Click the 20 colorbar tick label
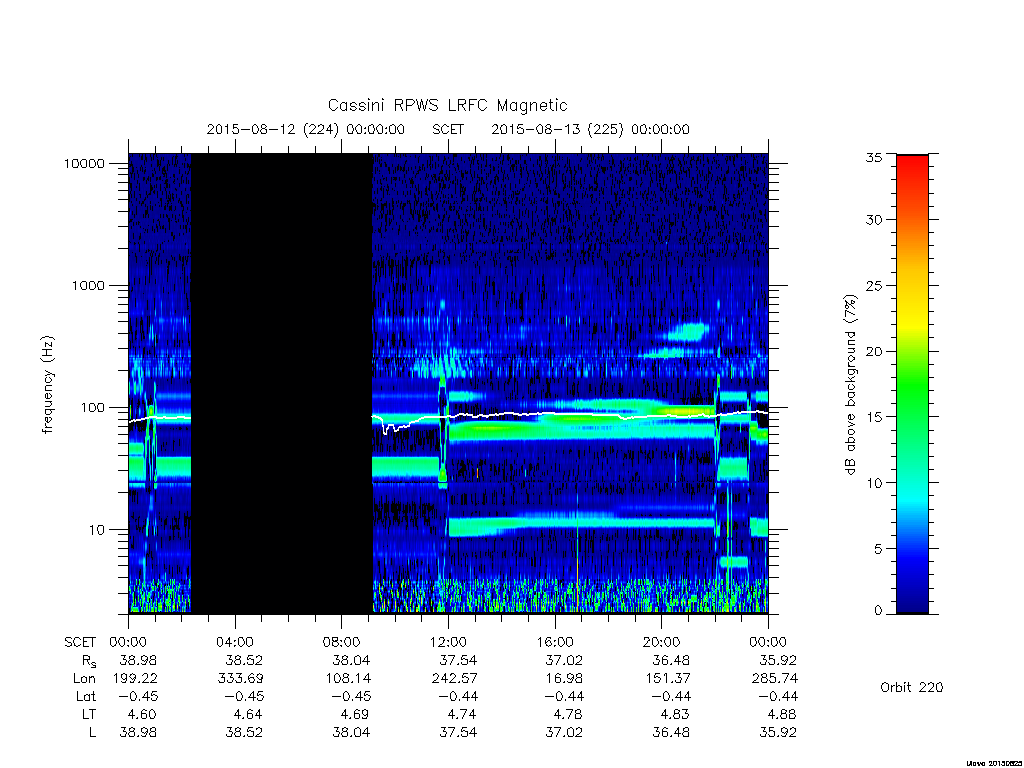1024x768 pixels. tap(873, 351)
